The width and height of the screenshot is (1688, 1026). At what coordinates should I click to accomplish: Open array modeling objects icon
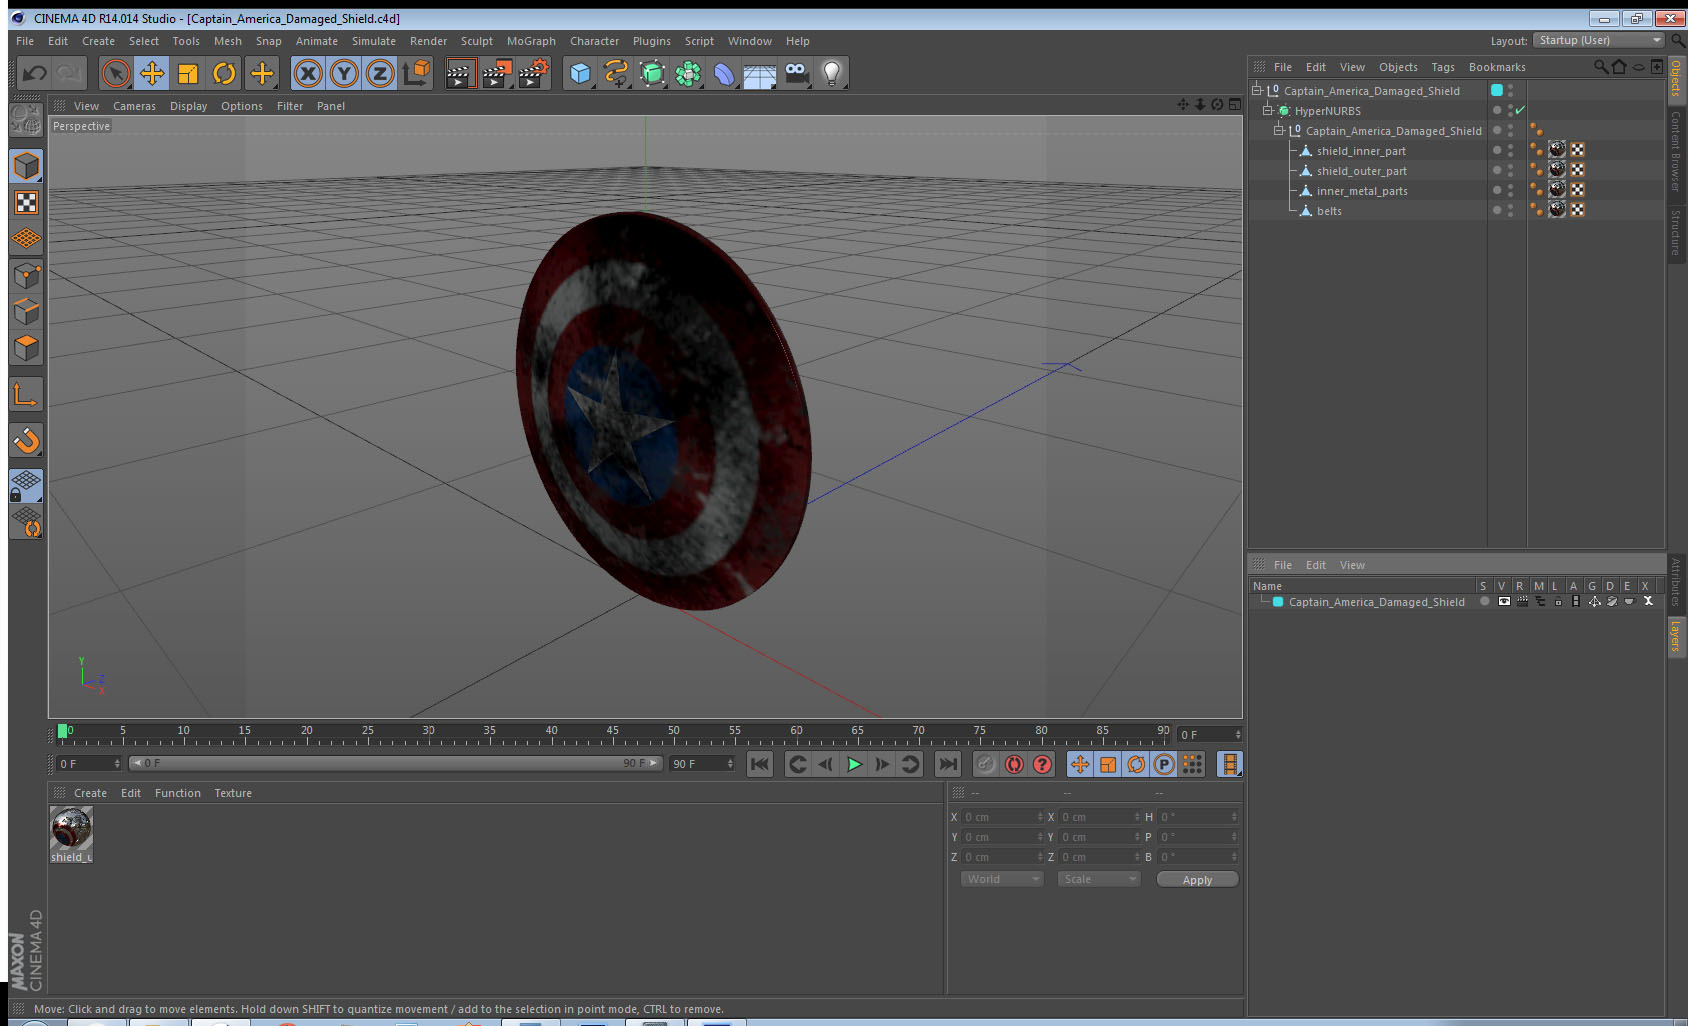688,73
